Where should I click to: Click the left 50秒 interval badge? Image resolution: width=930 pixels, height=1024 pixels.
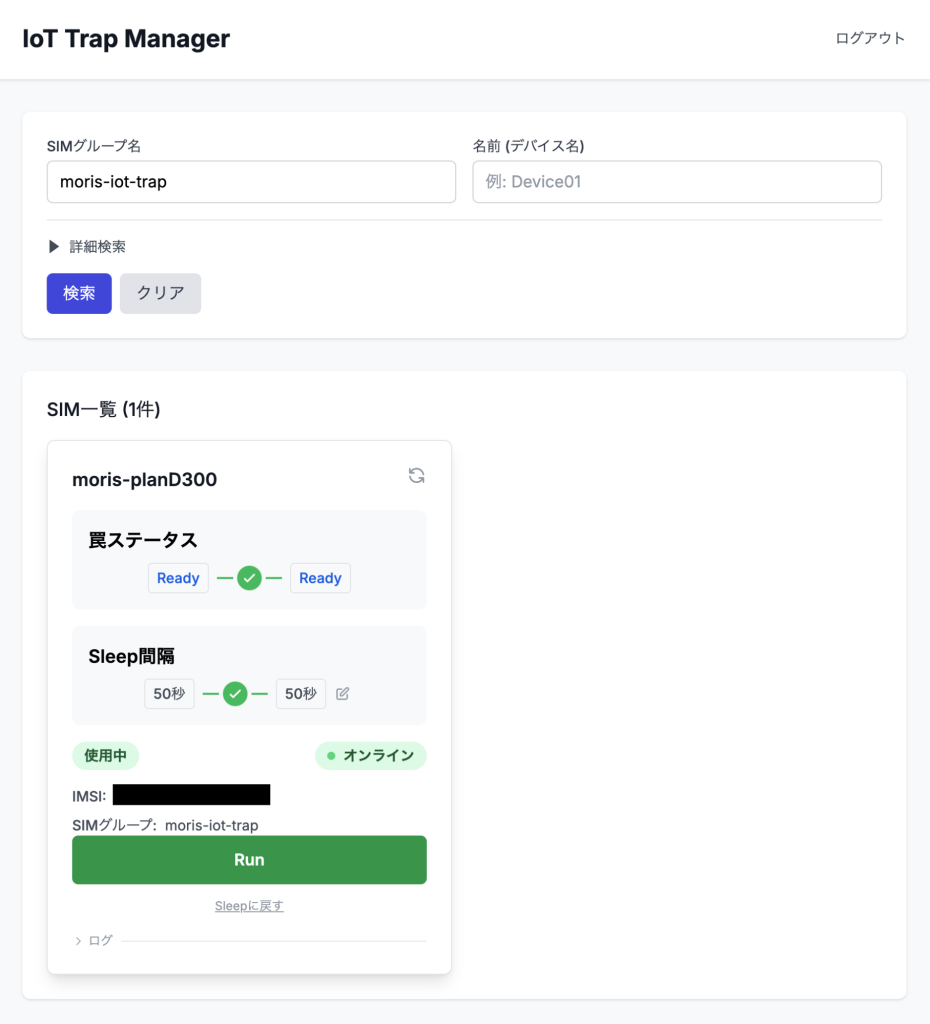pos(169,694)
